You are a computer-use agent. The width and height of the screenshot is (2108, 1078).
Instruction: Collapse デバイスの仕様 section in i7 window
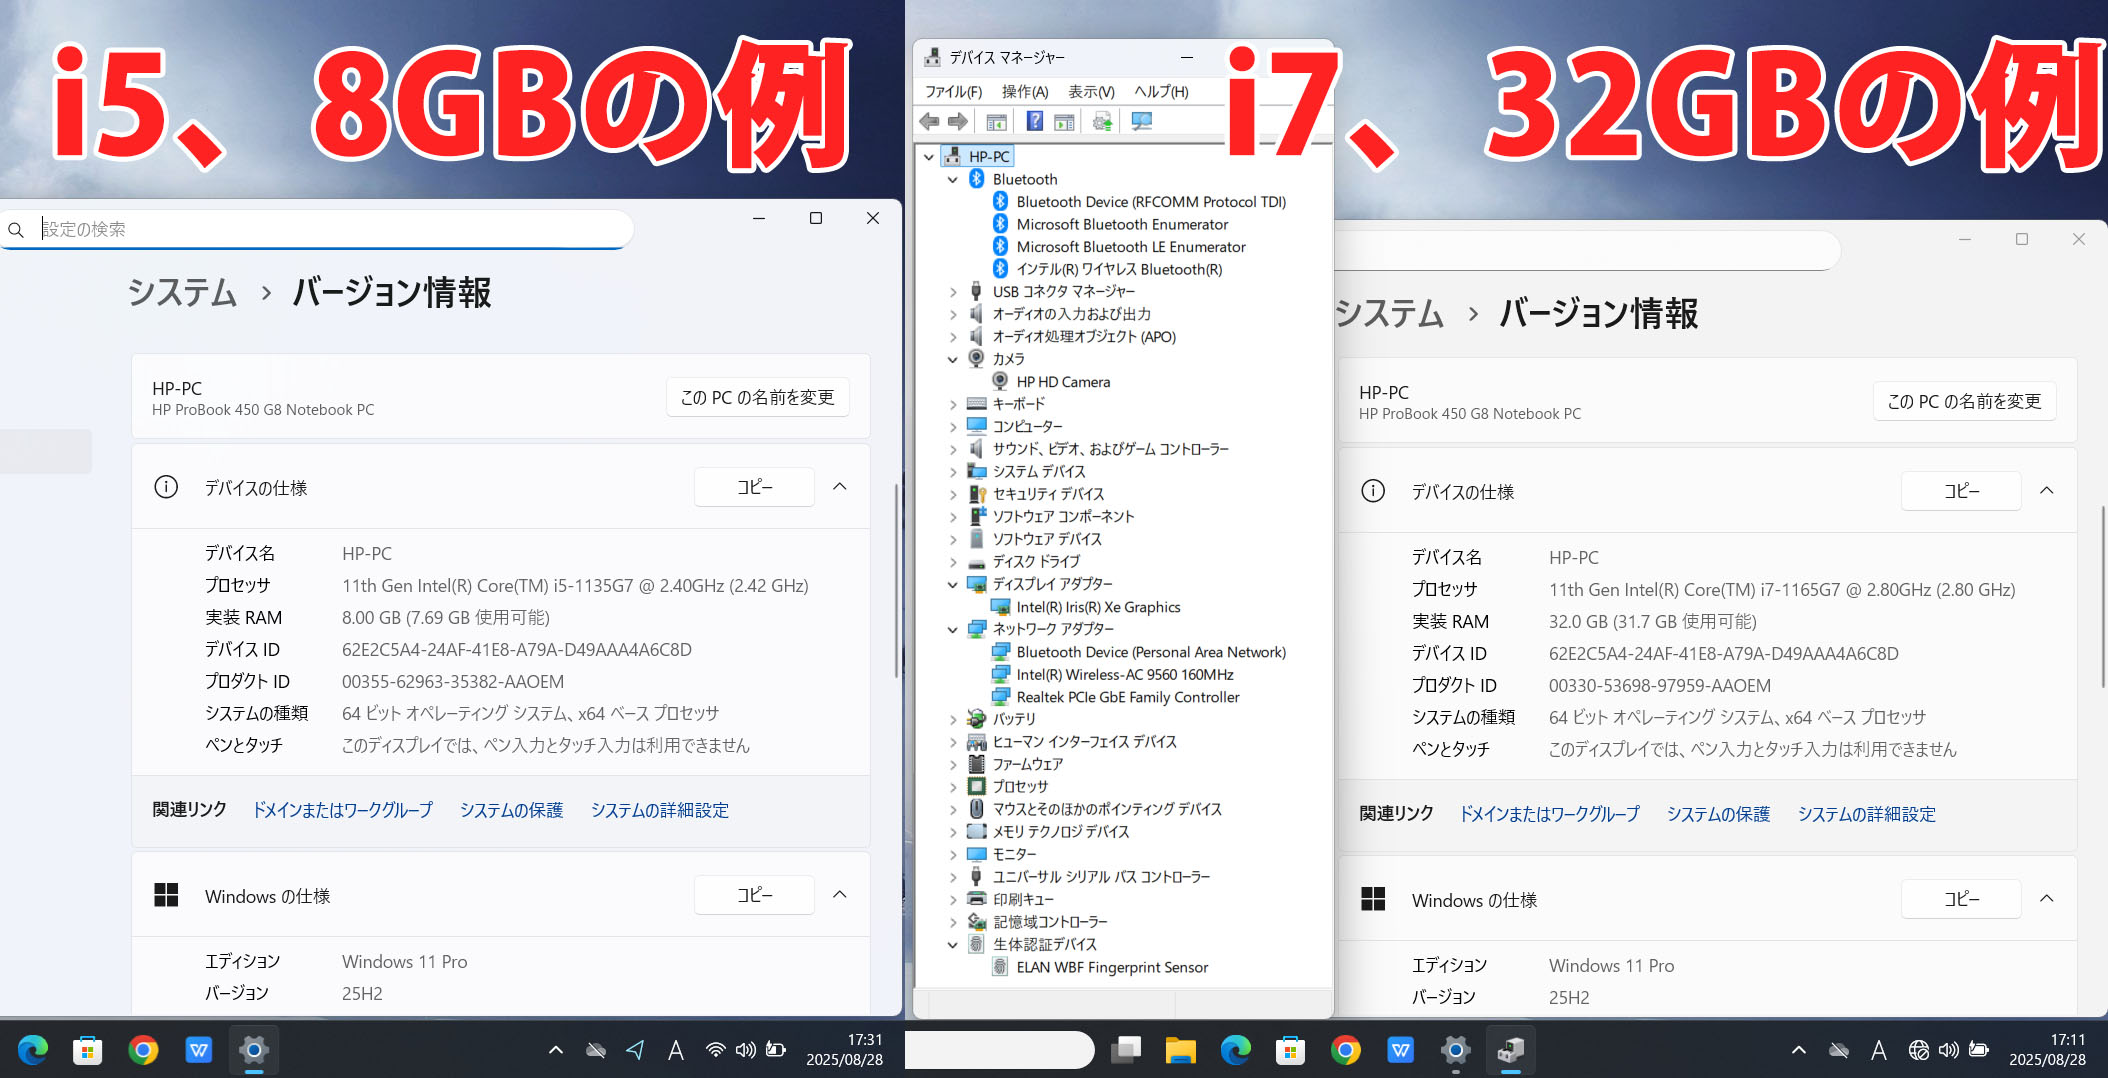(2047, 491)
